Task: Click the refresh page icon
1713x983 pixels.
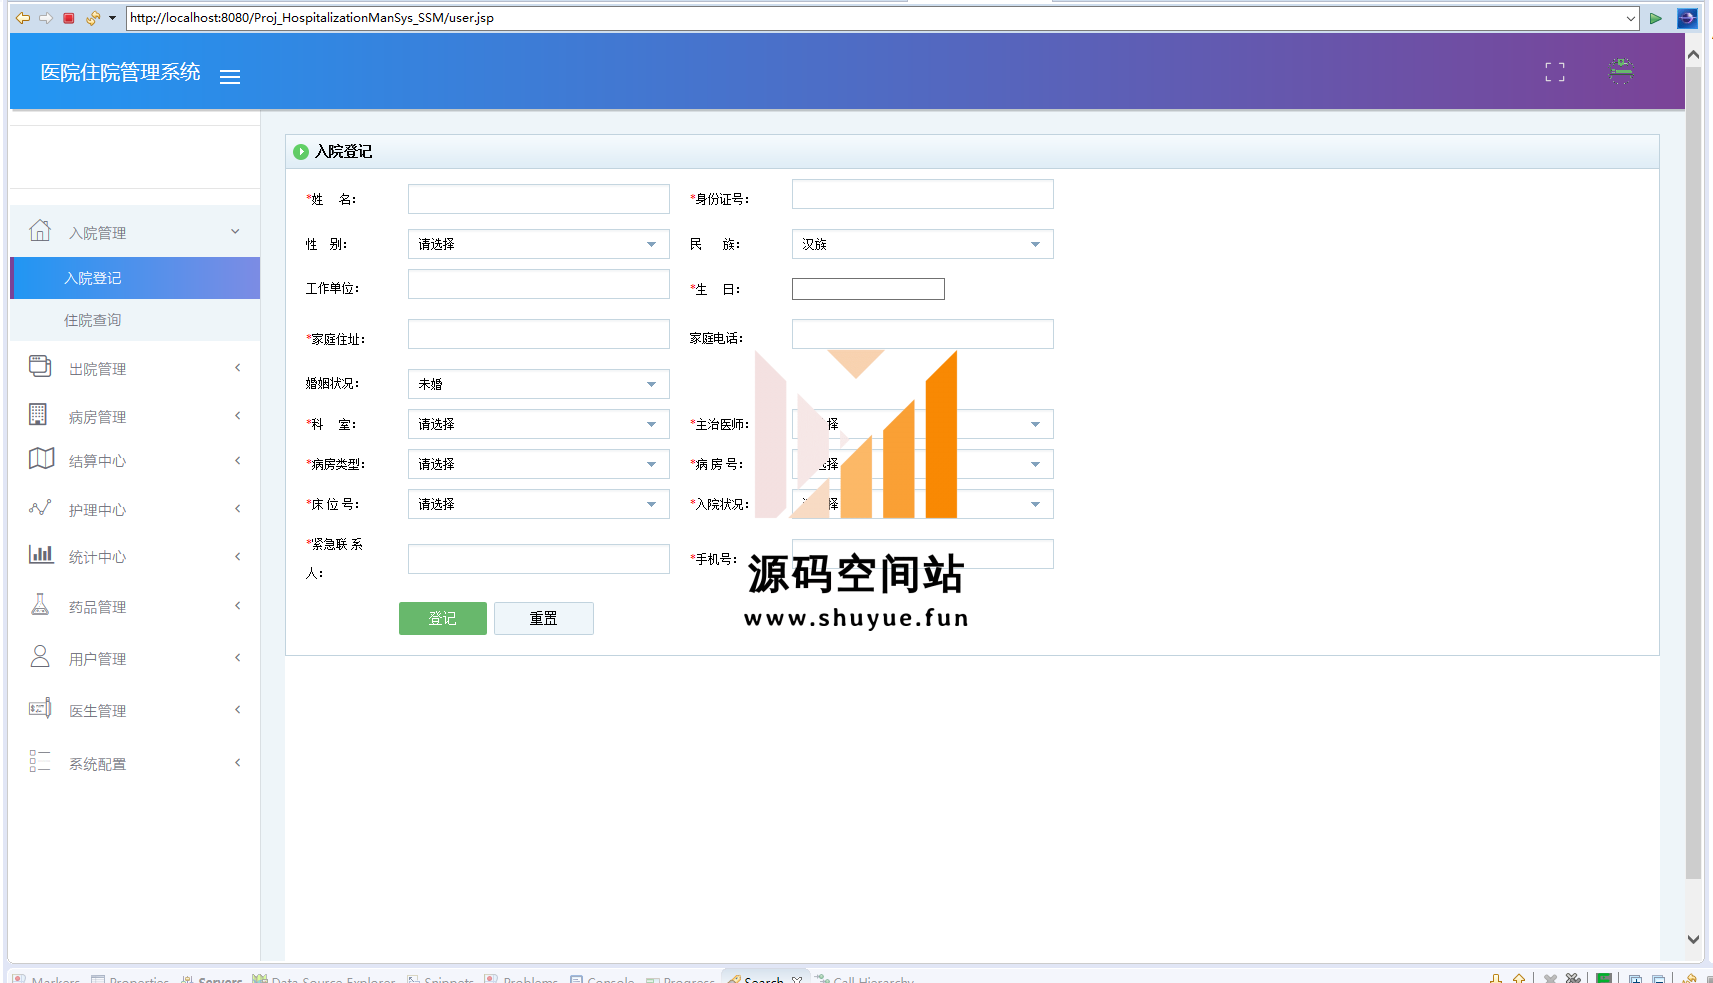Action: [x=93, y=18]
